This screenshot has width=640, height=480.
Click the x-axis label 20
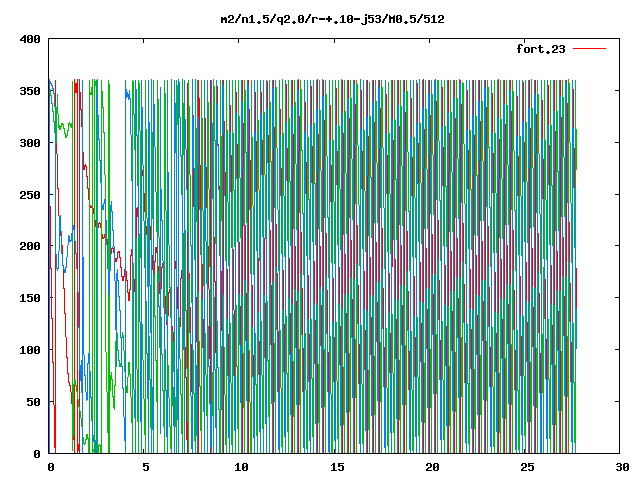point(432,467)
